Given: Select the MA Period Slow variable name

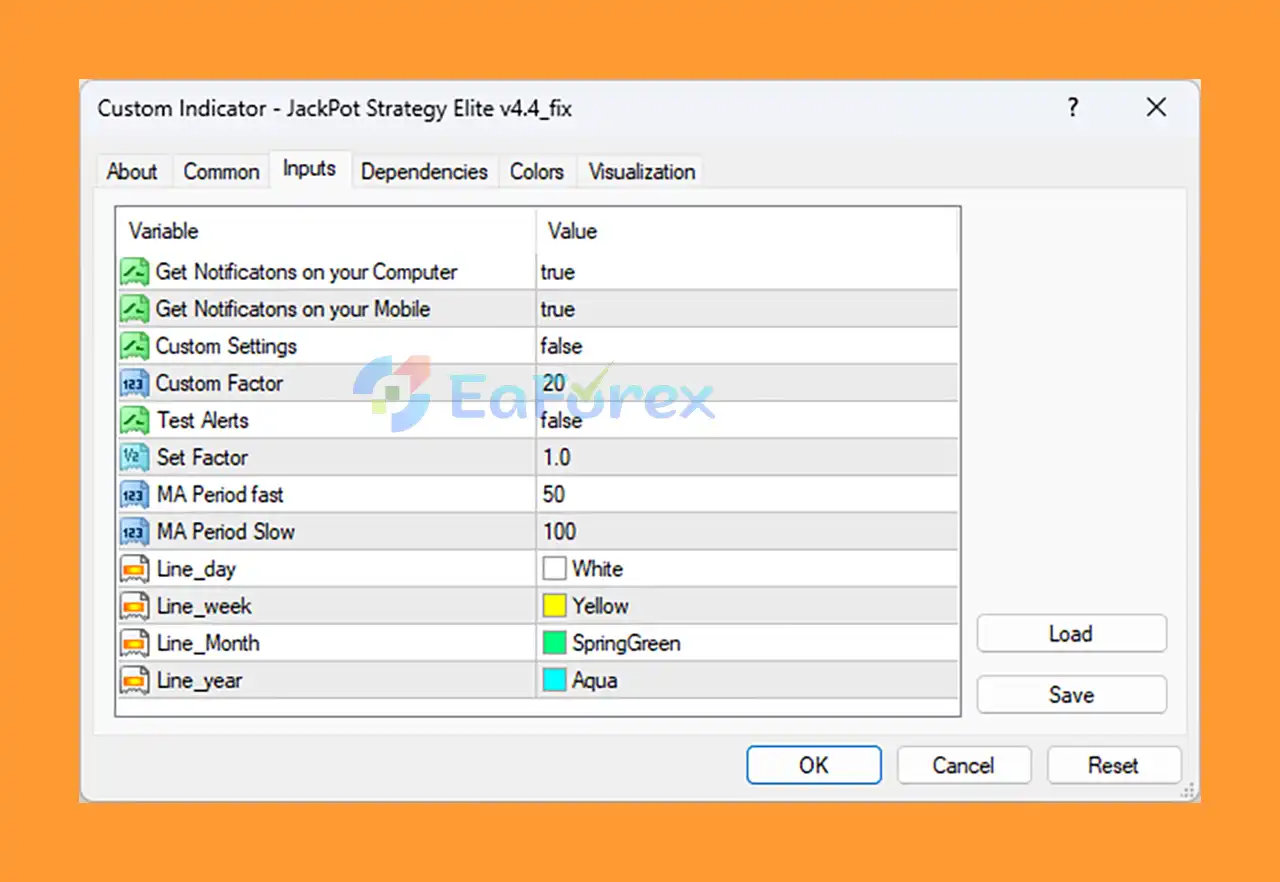Looking at the screenshot, I should tap(225, 531).
